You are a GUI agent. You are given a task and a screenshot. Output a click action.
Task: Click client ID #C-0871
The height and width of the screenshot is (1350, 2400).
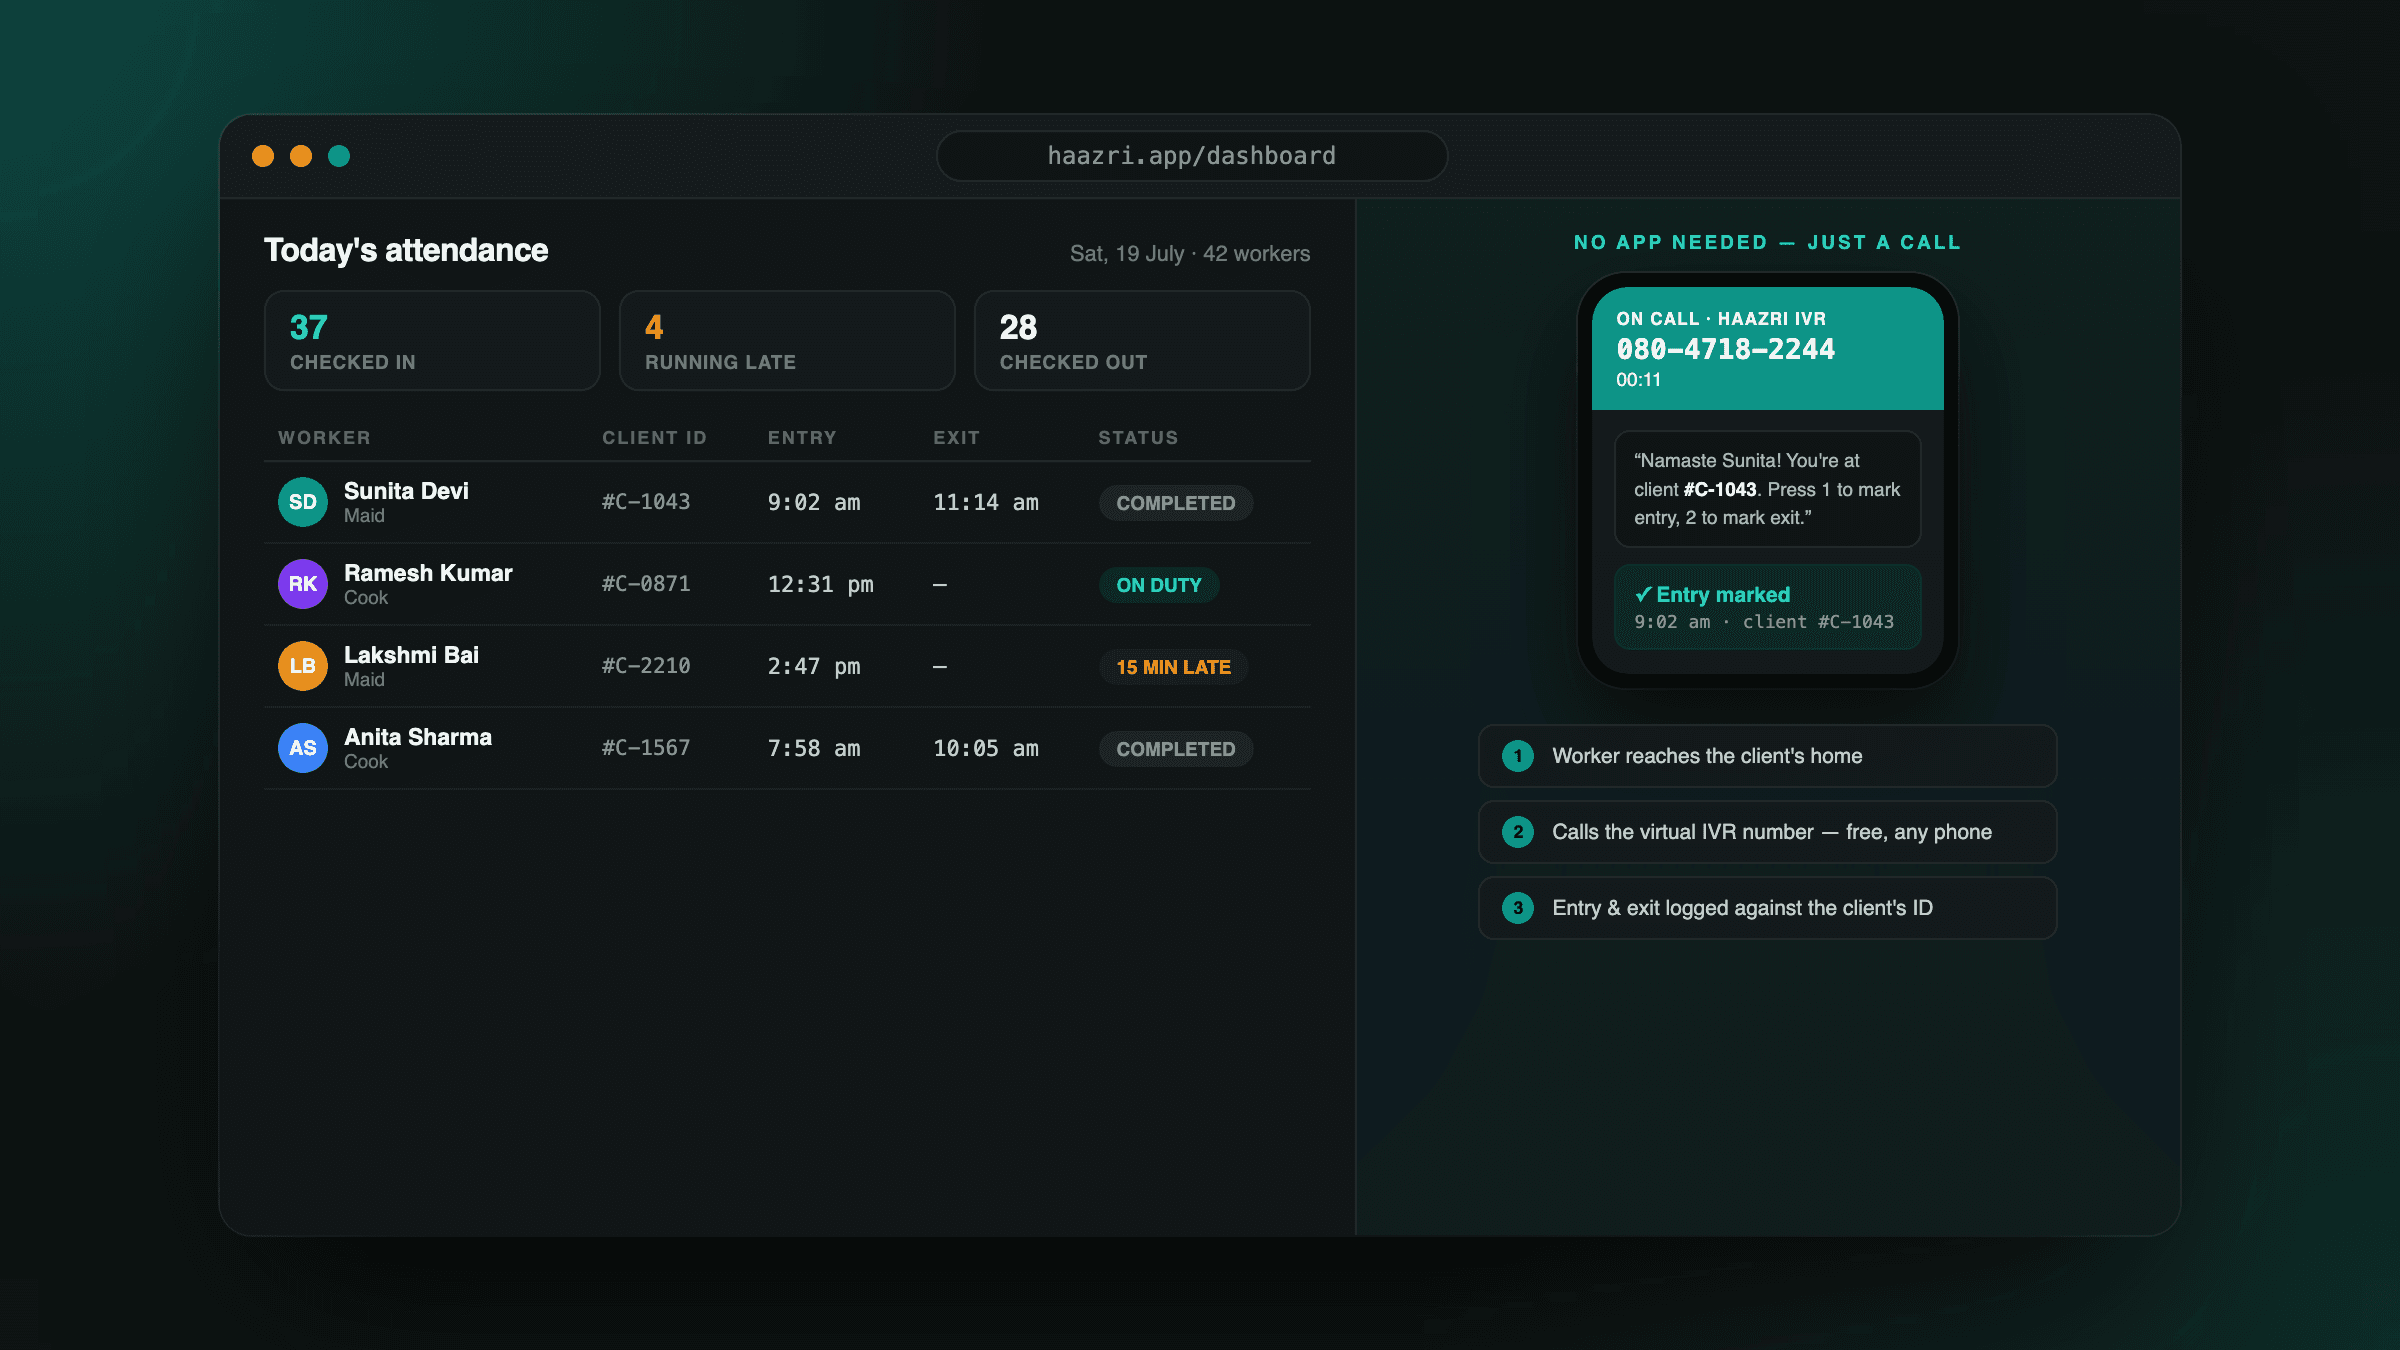point(646,584)
